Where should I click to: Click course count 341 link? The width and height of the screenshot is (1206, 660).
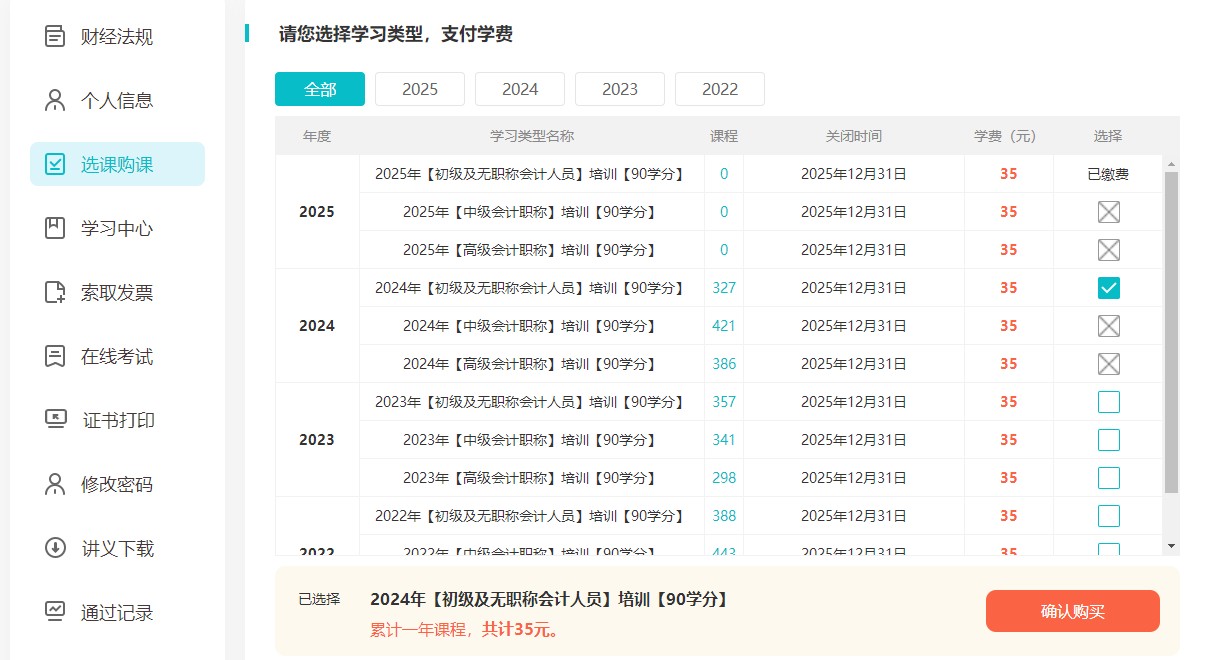[x=724, y=440]
